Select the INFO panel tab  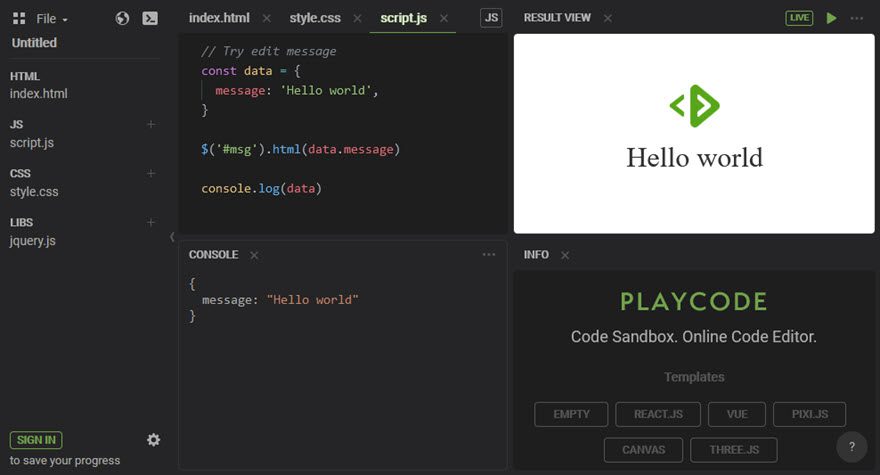tap(536, 255)
